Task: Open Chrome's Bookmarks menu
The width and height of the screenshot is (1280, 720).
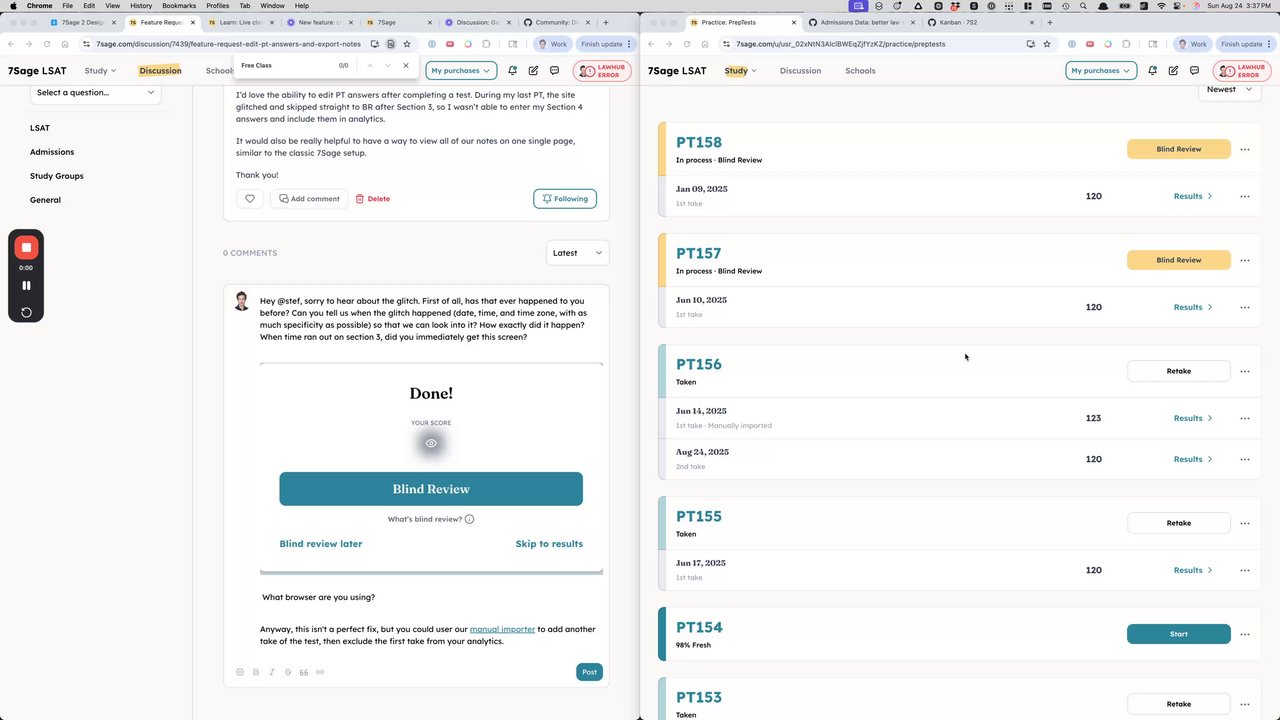Action: [x=179, y=6]
